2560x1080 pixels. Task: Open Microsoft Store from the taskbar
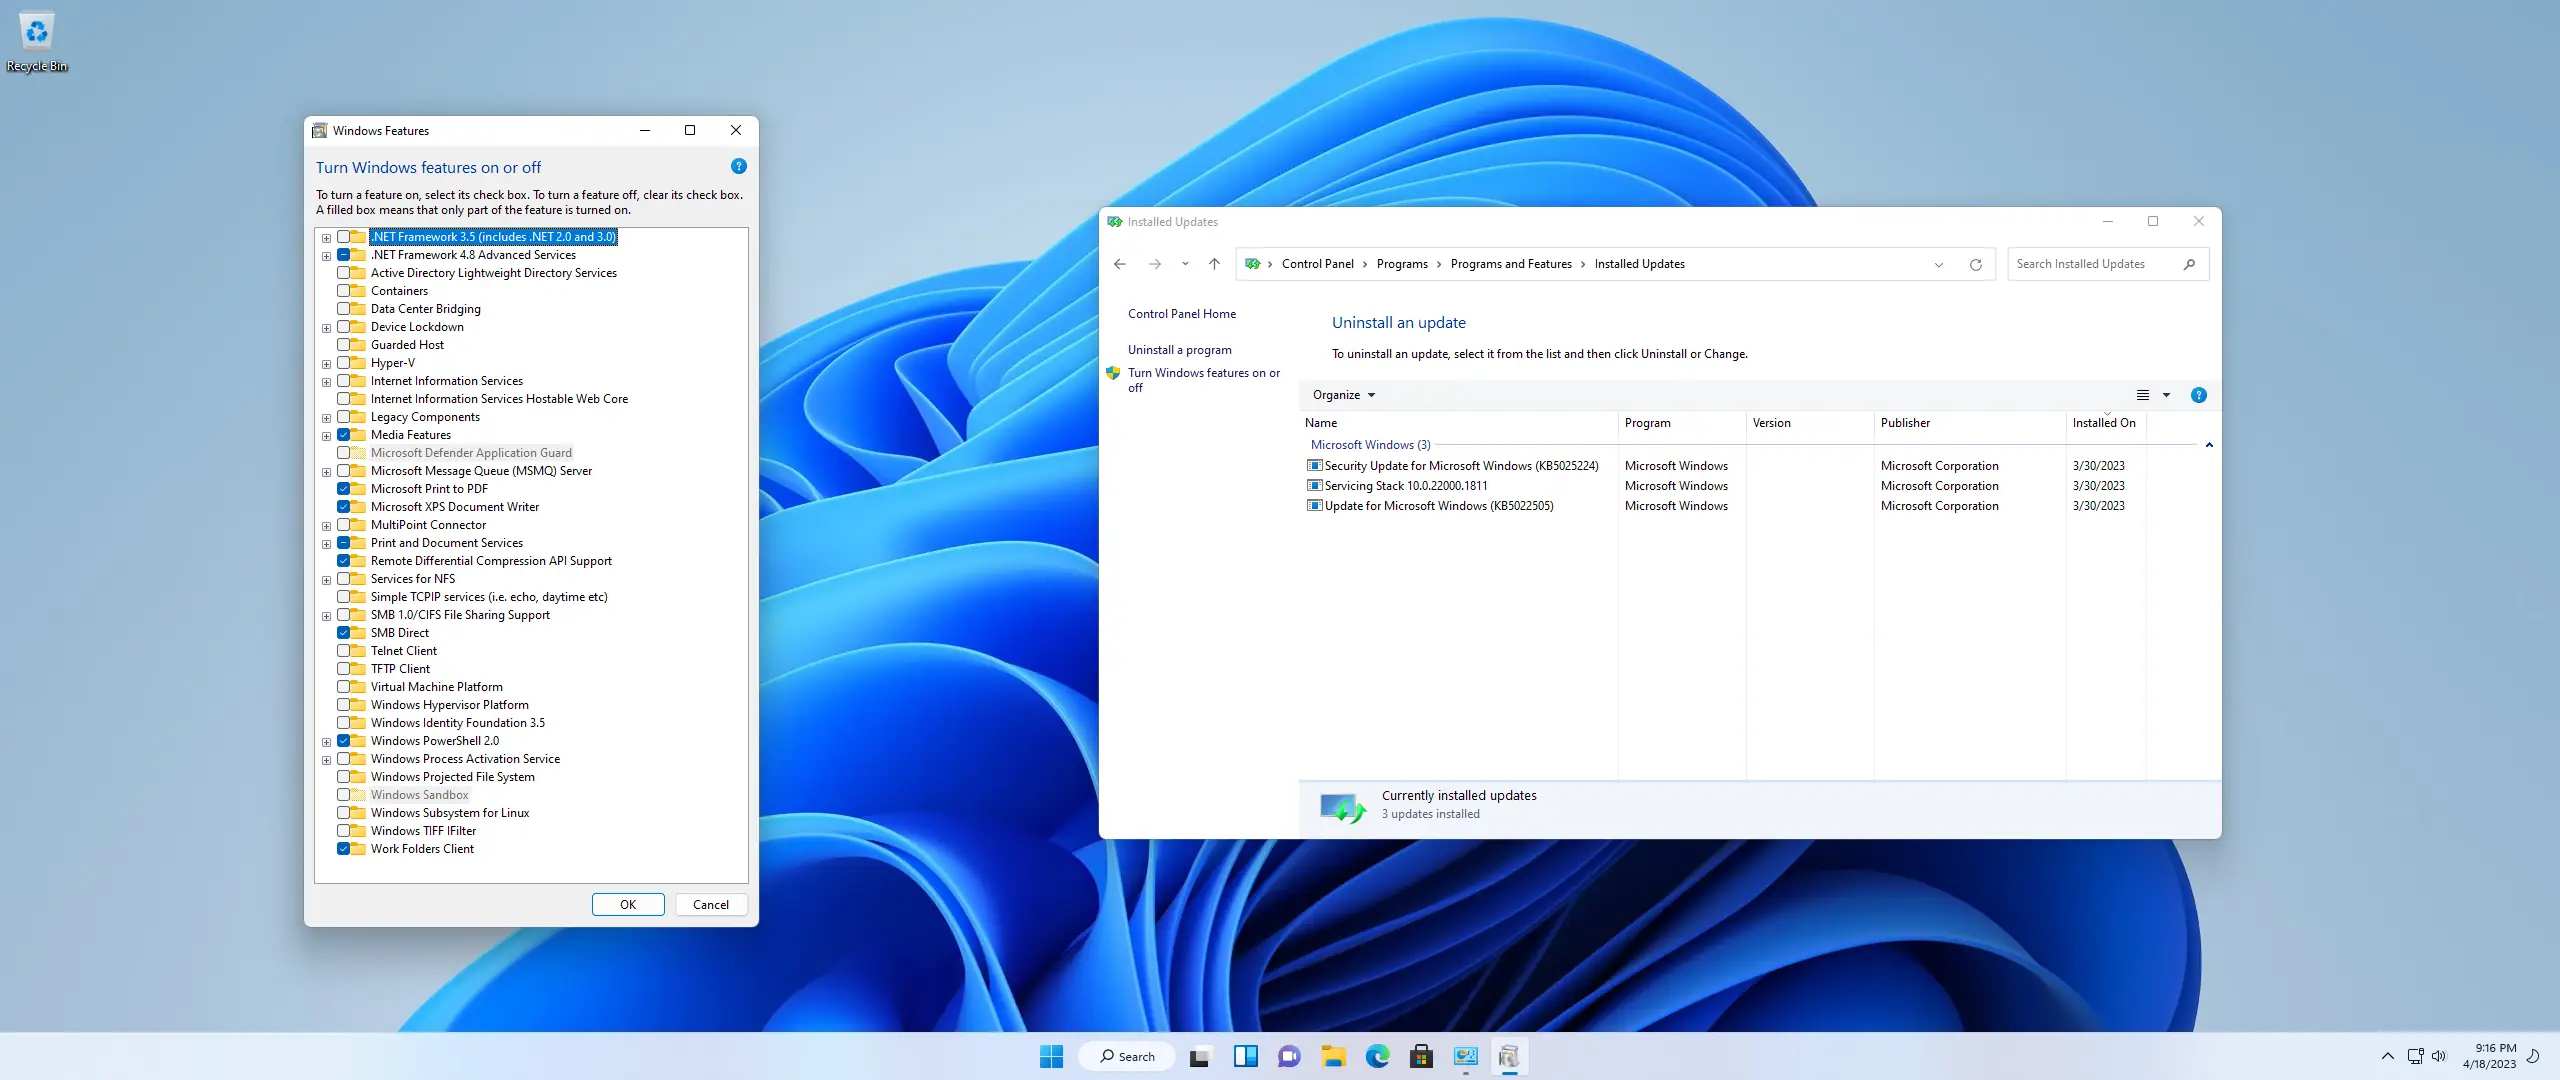[1421, 1056]
